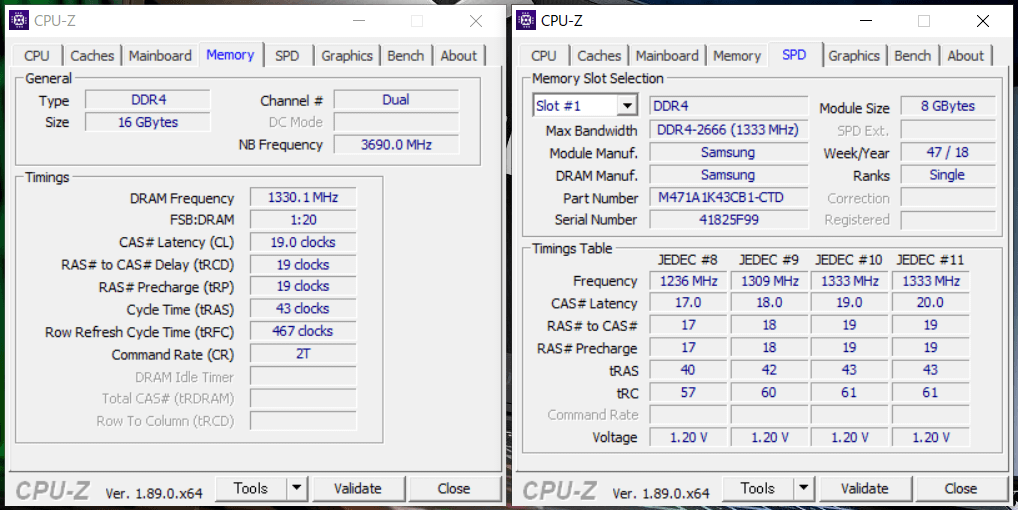Click the Dual channel value
The image size is (1018, 510).
click(396, 100)
